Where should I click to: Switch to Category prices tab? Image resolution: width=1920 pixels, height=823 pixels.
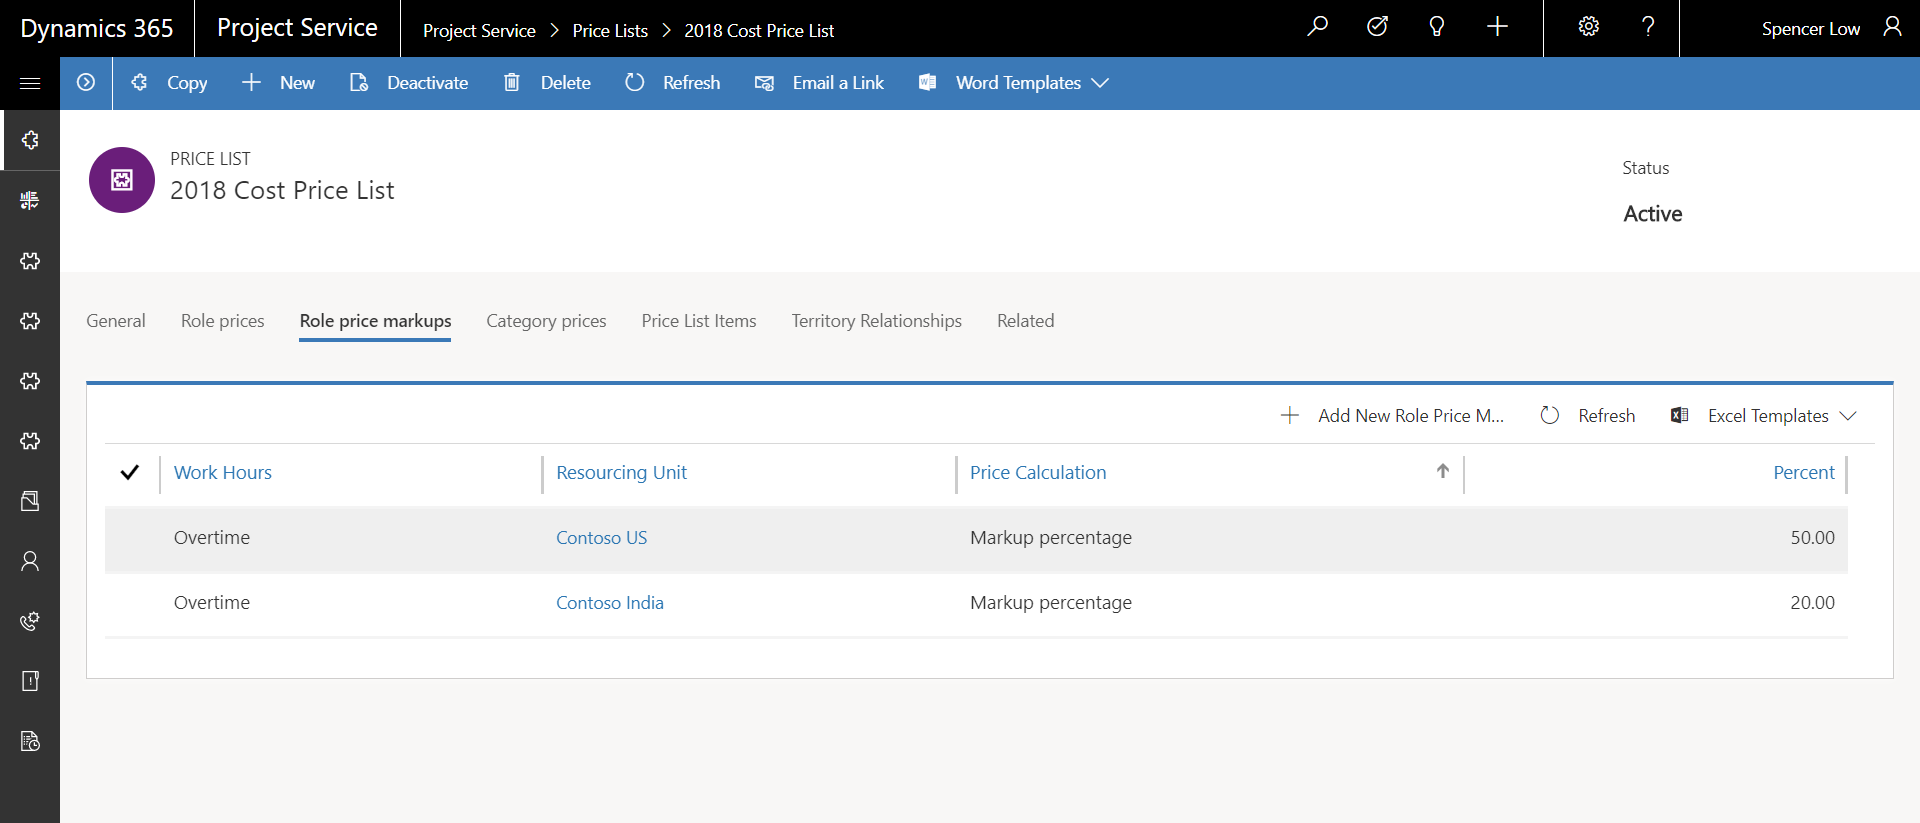[546, 321]
